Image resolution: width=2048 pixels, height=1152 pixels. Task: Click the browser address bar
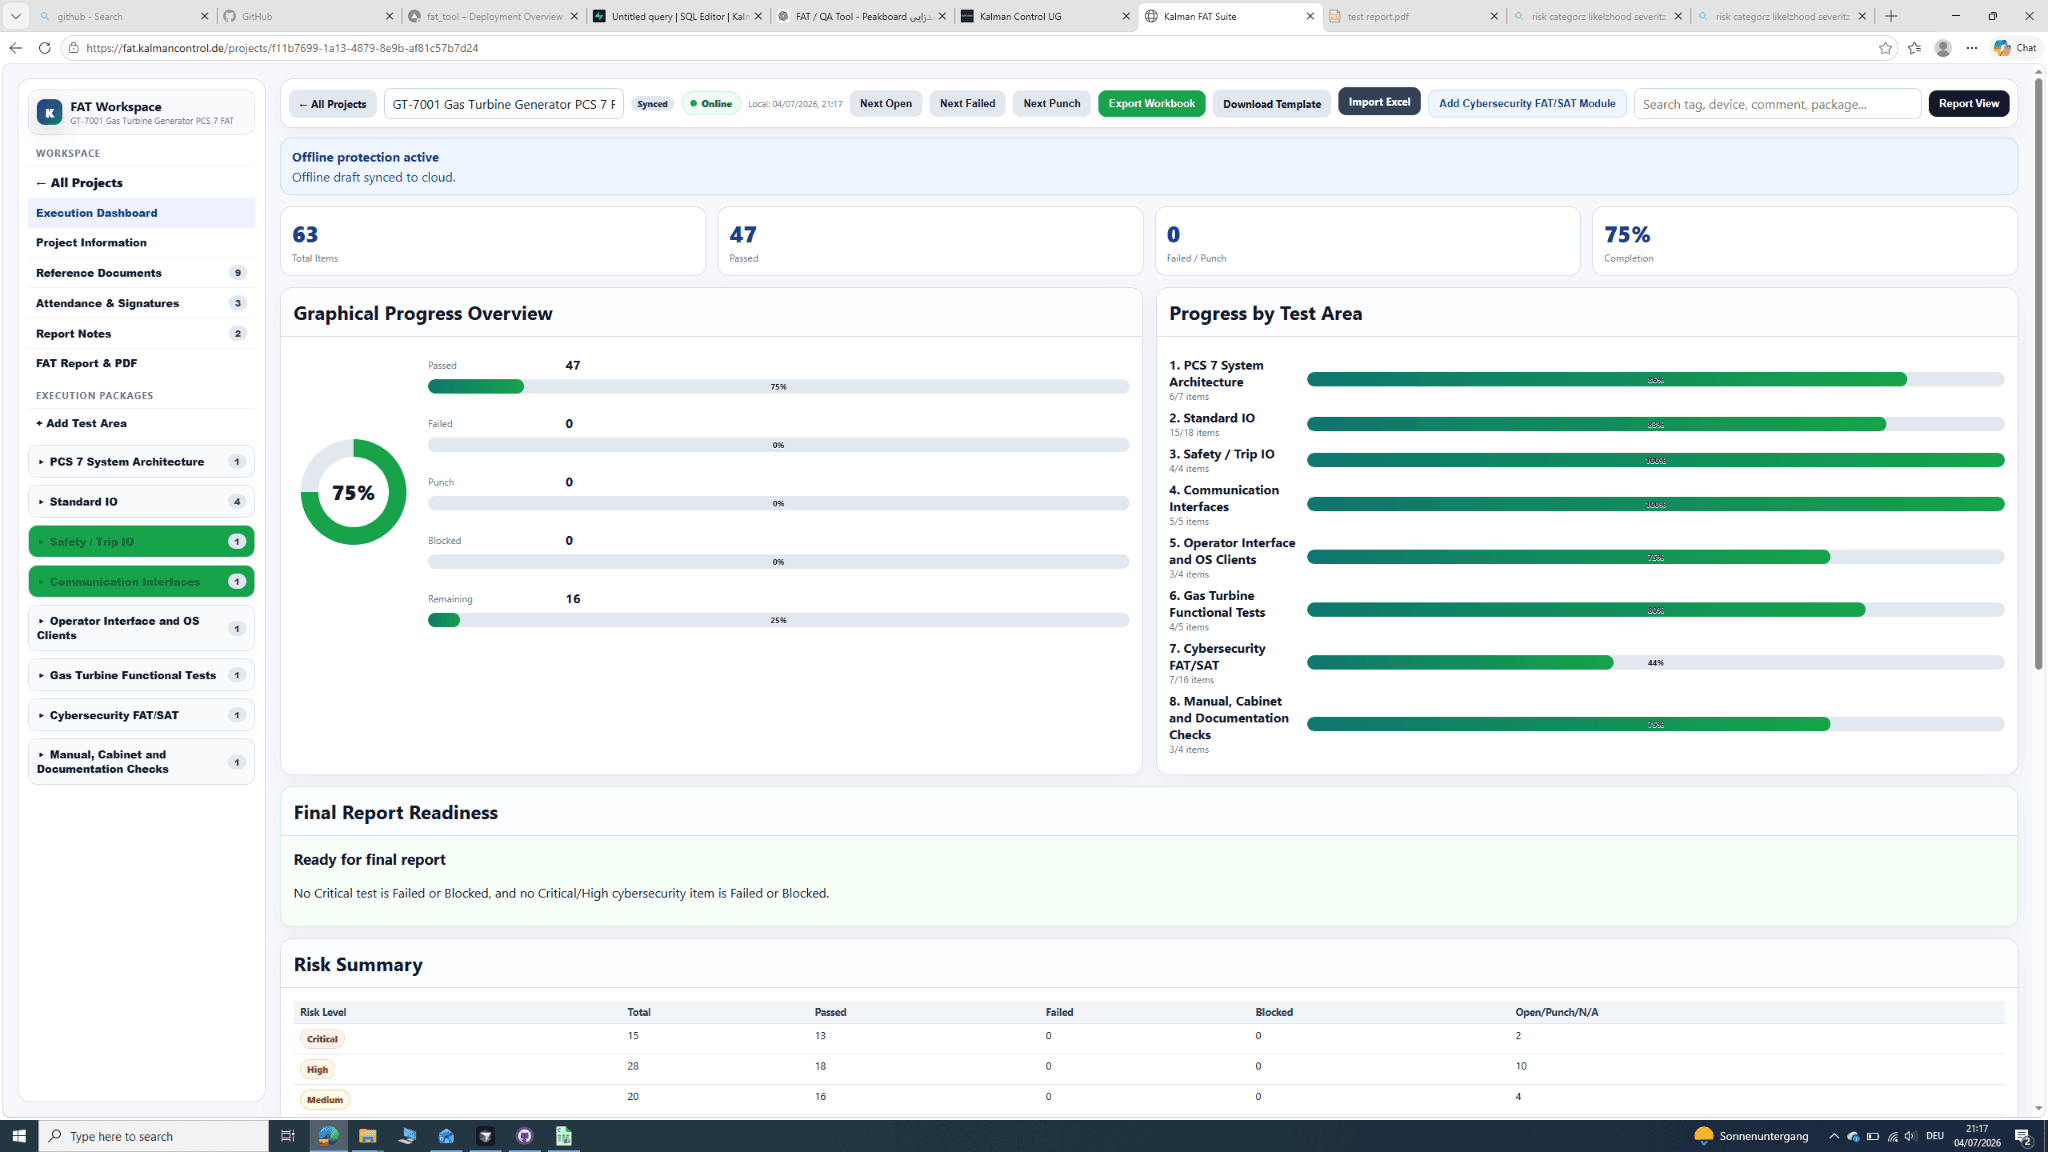tap(970, 48)
